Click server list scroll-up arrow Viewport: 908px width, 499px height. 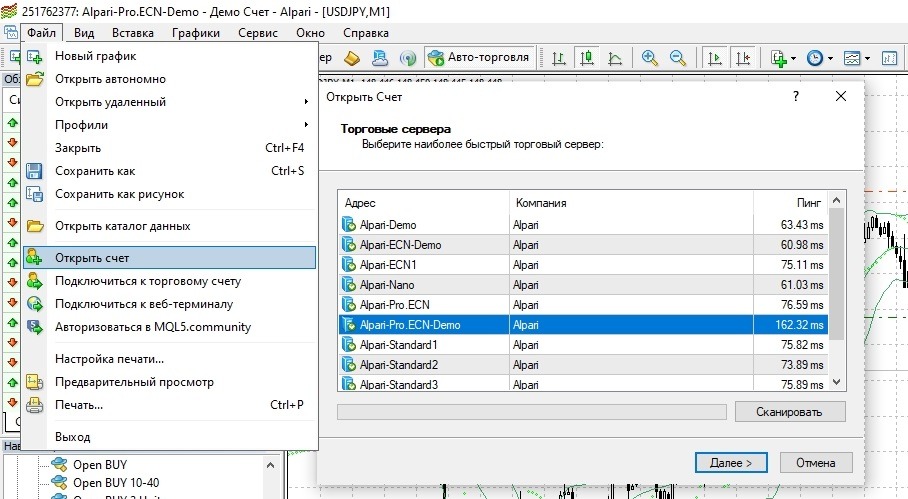click(836, 200)
